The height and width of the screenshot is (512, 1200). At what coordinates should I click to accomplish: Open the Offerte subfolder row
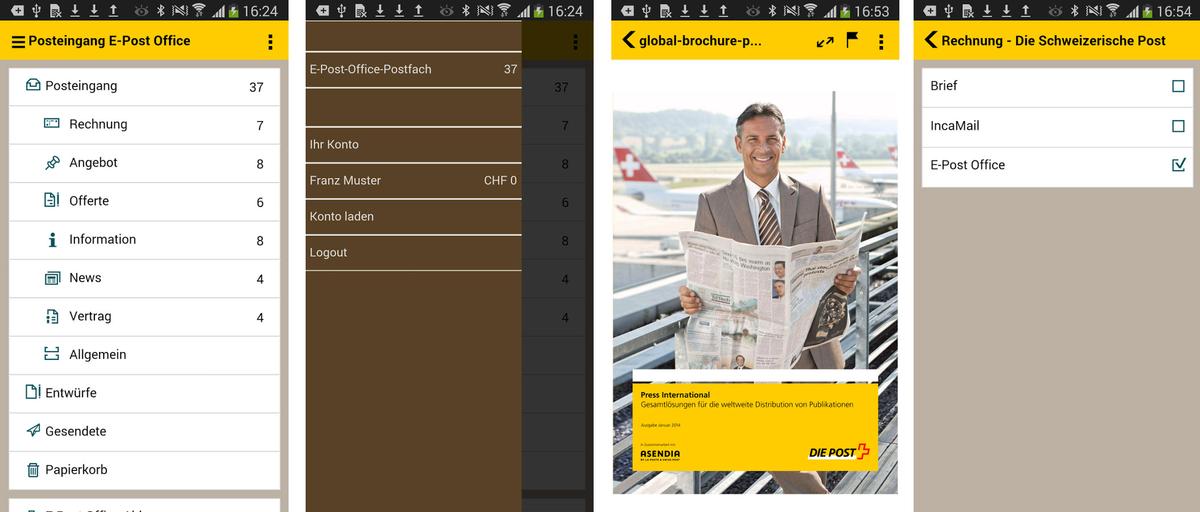pos(145,201)
